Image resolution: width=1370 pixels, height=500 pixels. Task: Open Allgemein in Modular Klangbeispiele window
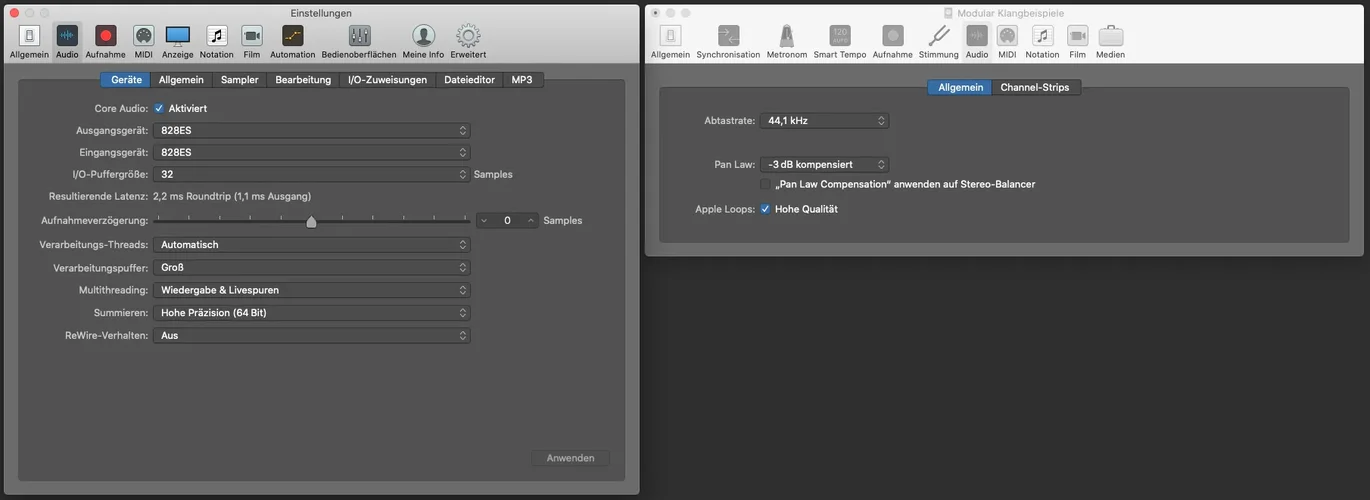pos(671,41)
